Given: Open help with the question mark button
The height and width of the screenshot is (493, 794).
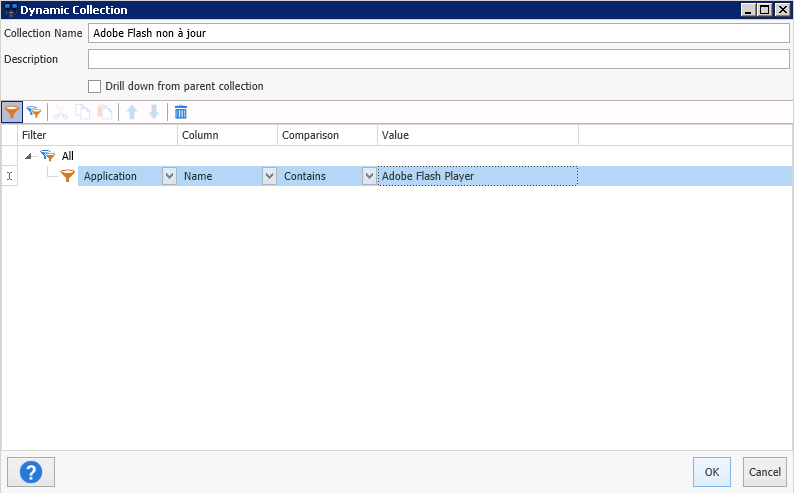Looking at the screenshot, I should [x=30, y=471].
